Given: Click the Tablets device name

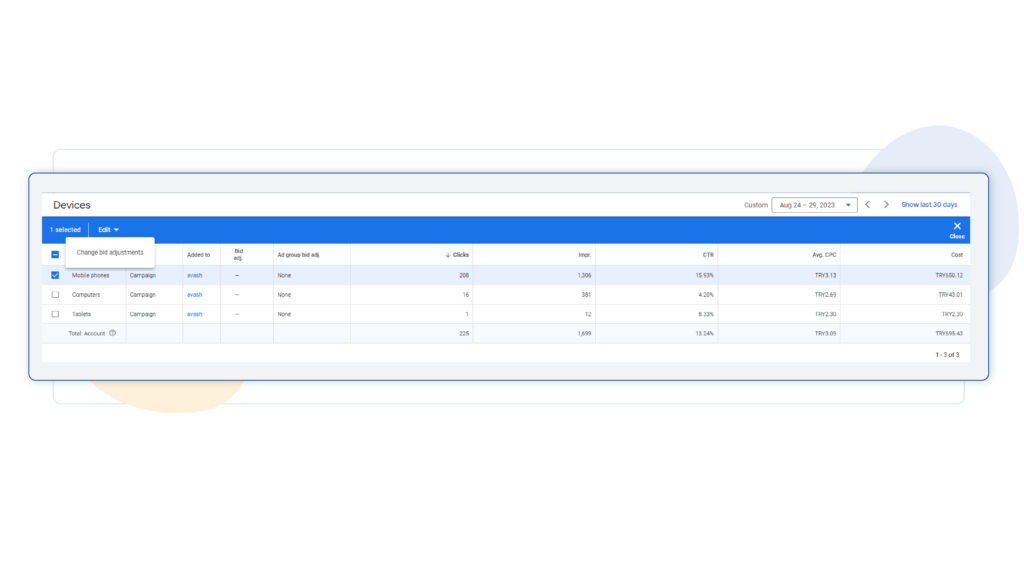Looking at the screenshot, I should pyautogui.click(x=82, y=314).
